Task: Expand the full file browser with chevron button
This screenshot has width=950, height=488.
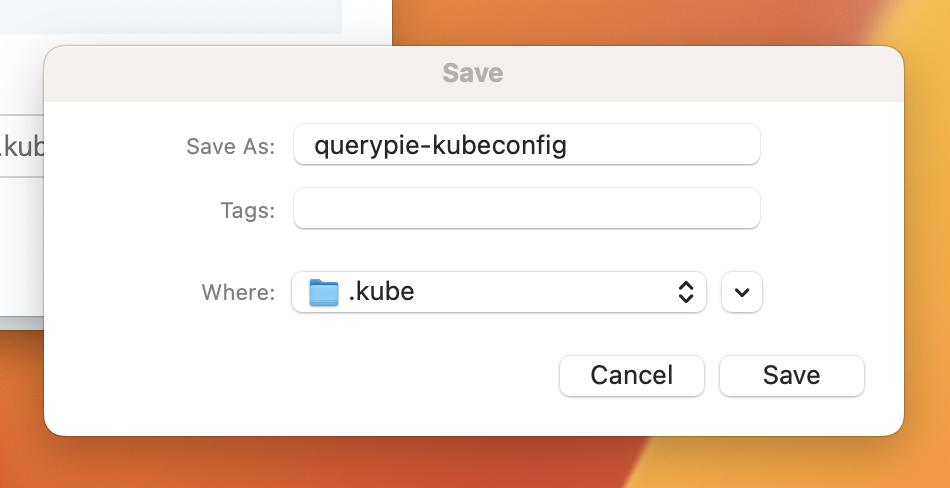Action: coord(741,292)
